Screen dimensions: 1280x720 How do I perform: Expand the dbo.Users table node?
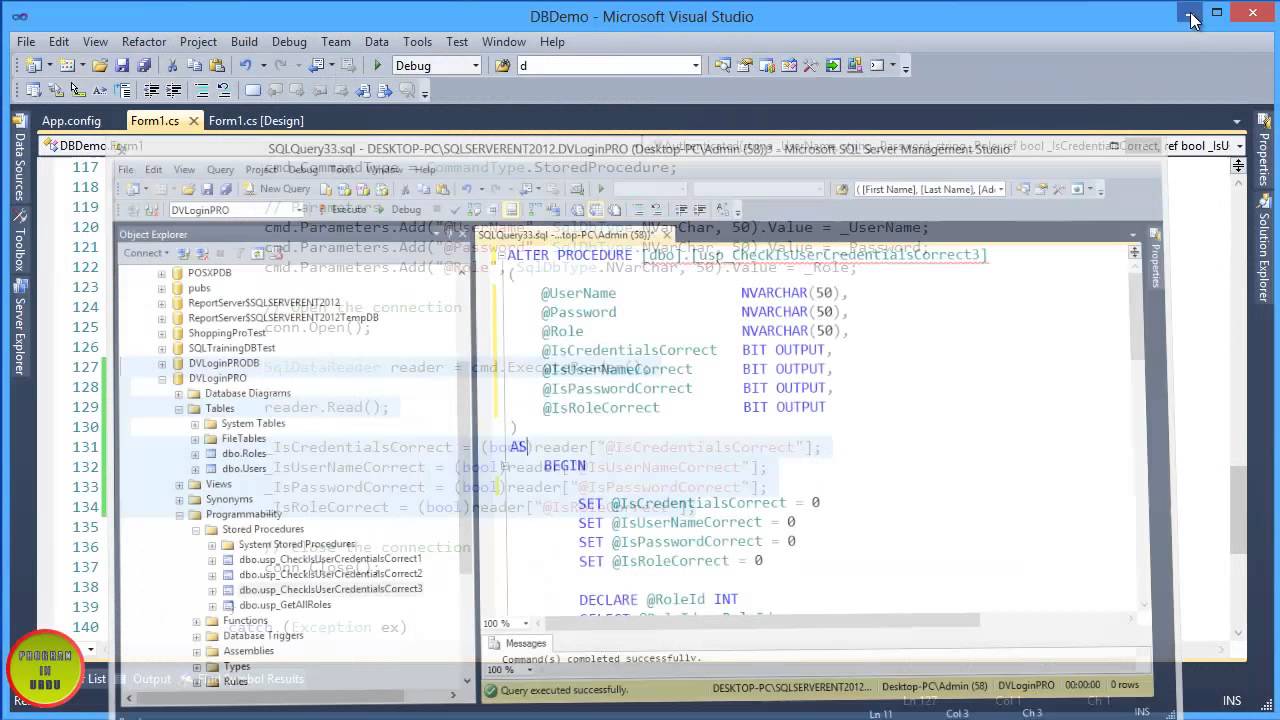tap(195, 468)
